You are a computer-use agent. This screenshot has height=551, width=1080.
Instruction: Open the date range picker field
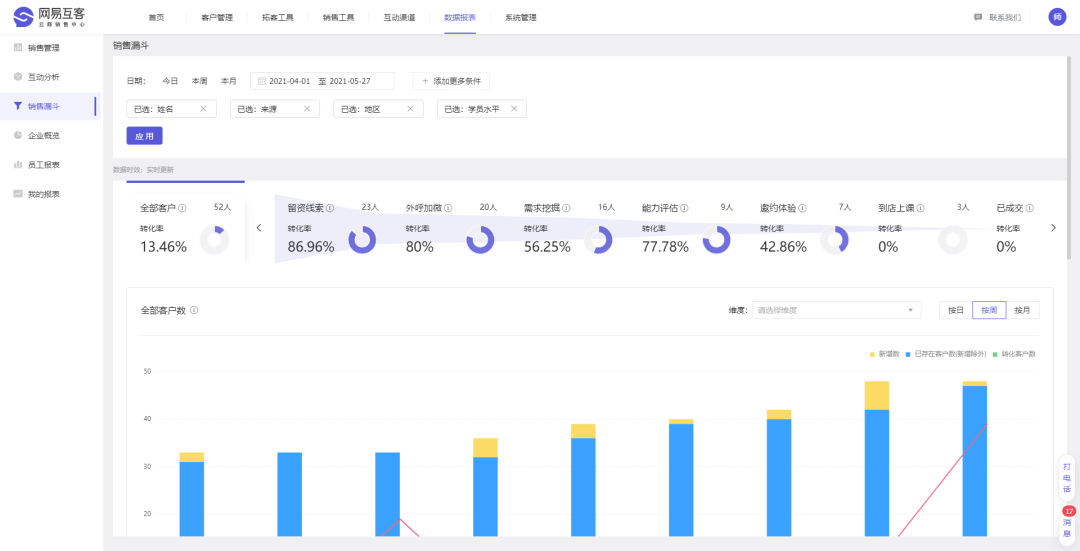[323, 81]
